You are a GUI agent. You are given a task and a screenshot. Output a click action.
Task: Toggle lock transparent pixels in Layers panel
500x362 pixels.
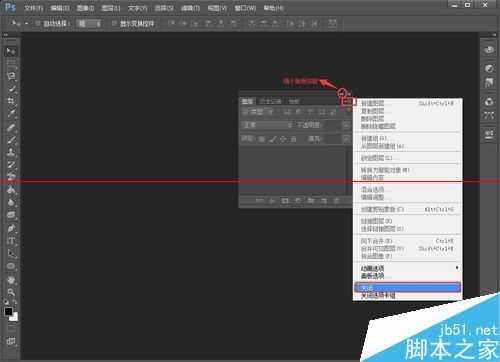coord(262,139)
